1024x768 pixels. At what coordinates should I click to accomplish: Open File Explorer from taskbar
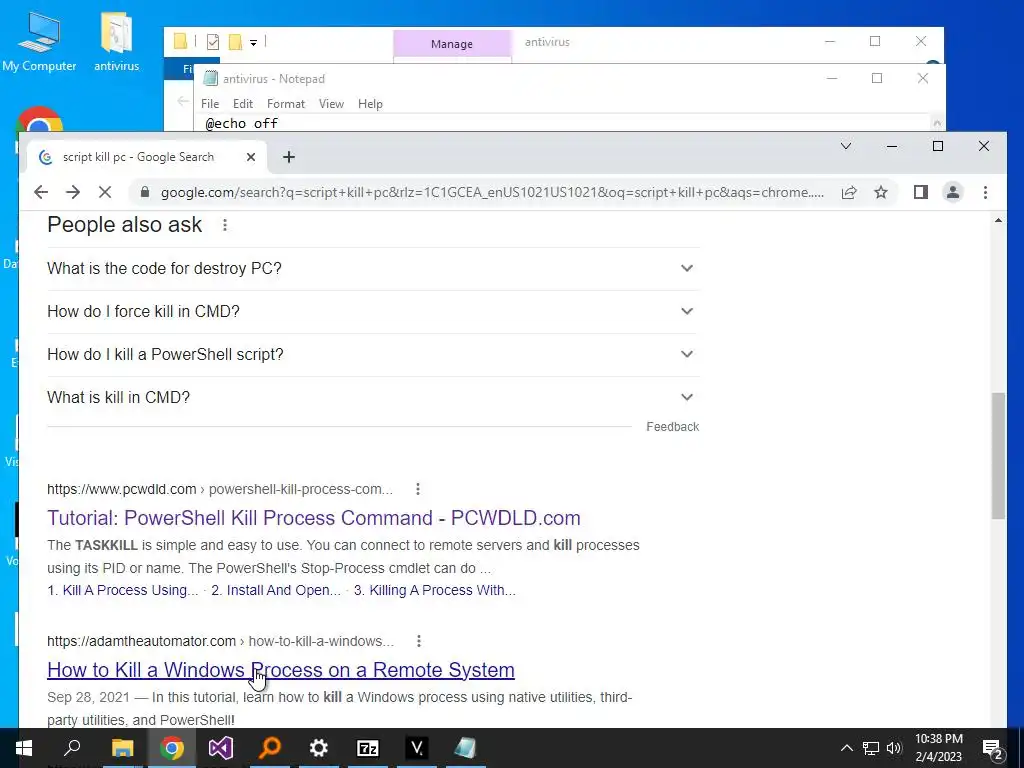(122, 748)
